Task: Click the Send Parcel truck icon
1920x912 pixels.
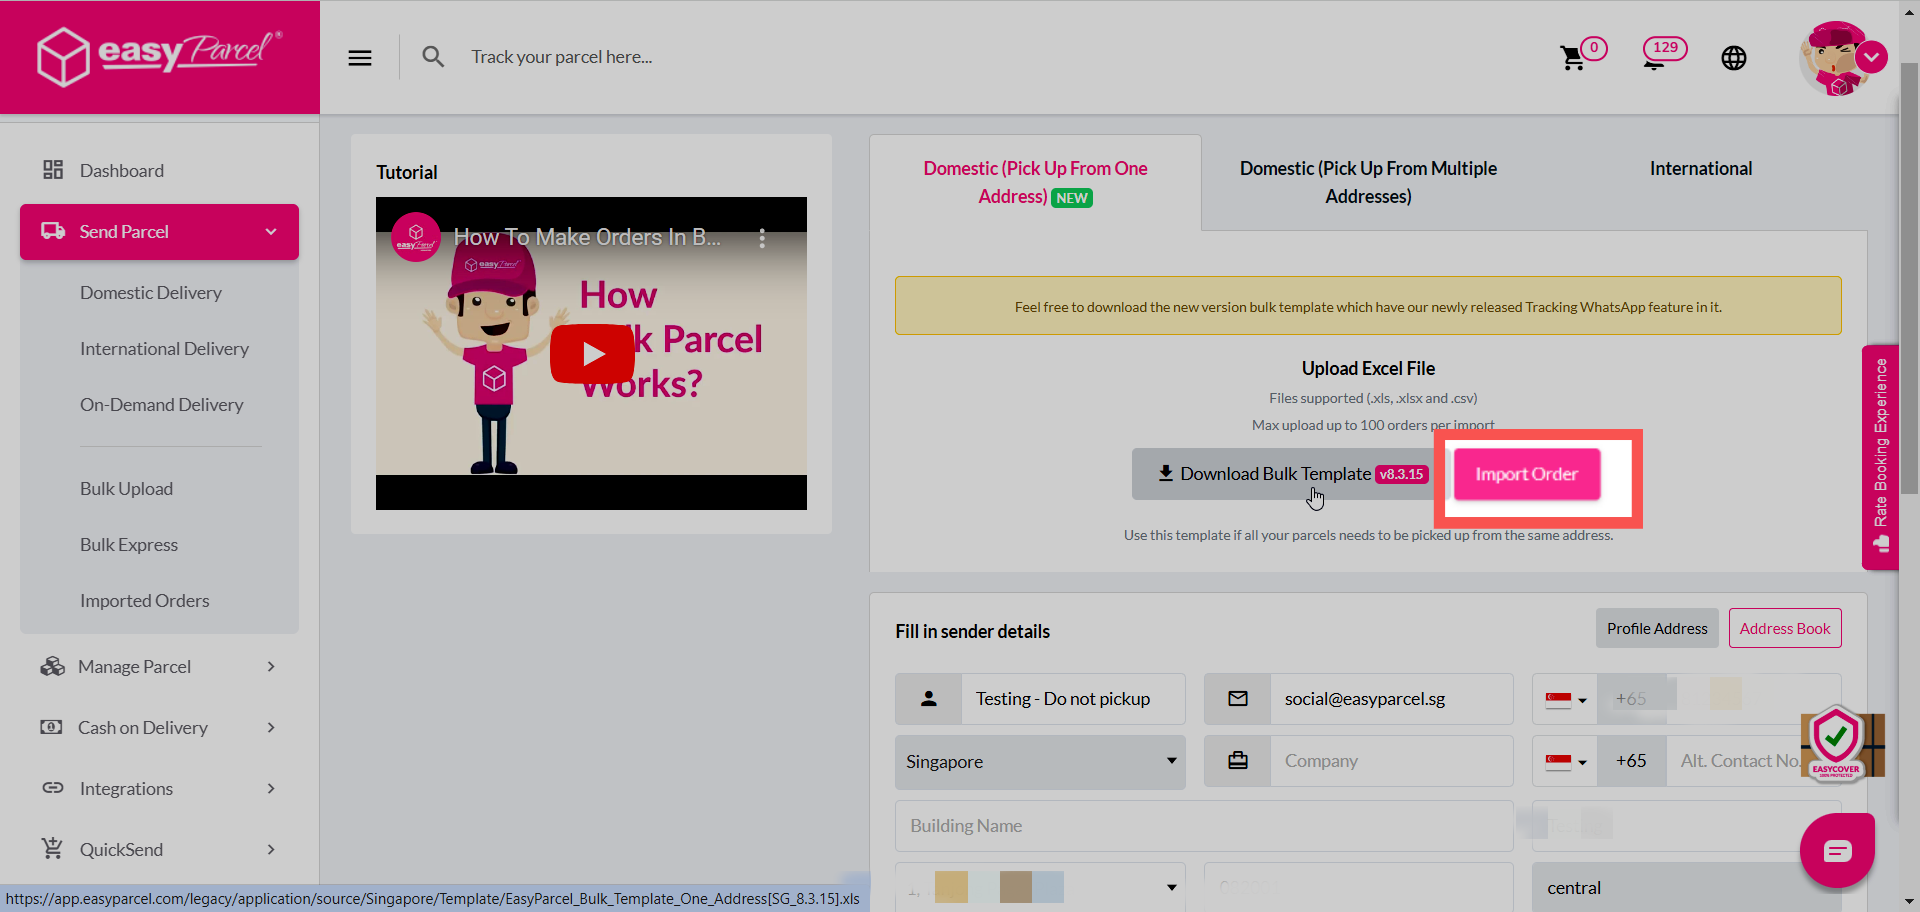Action: [x=53, y=231]
